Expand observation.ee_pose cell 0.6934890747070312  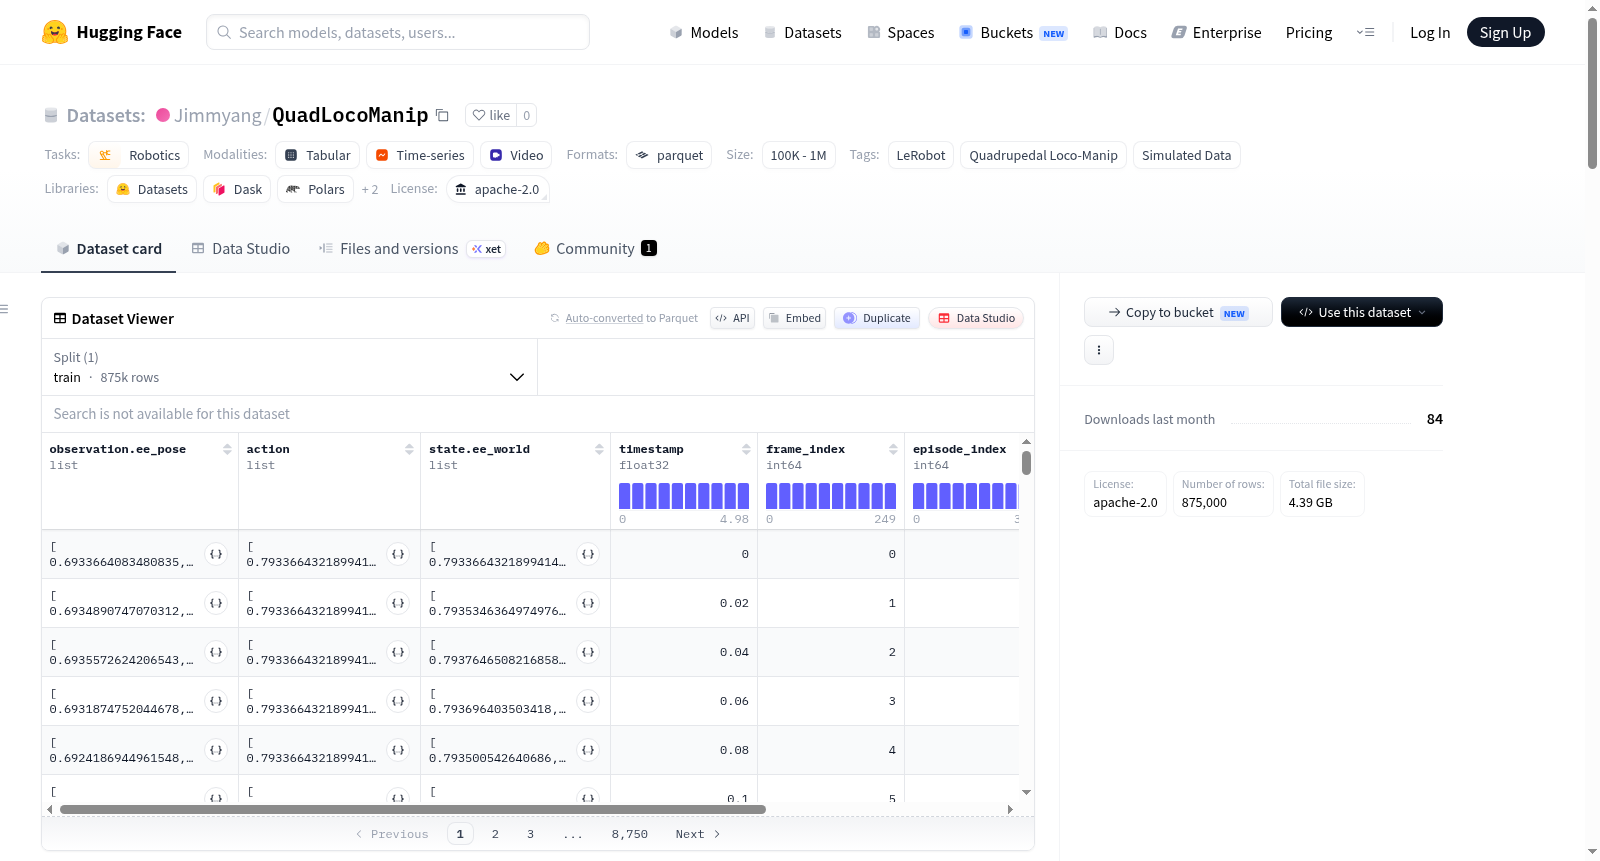(216, 603)
